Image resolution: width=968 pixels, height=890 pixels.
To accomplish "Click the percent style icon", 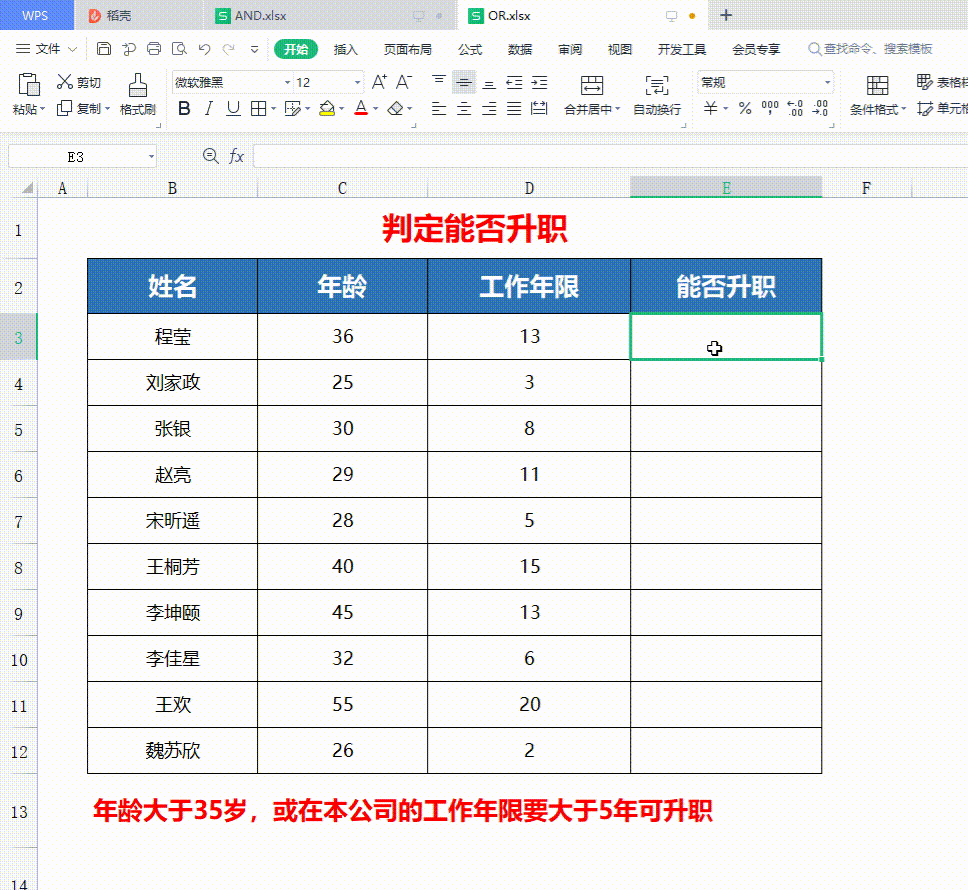I will pos(745,109).
